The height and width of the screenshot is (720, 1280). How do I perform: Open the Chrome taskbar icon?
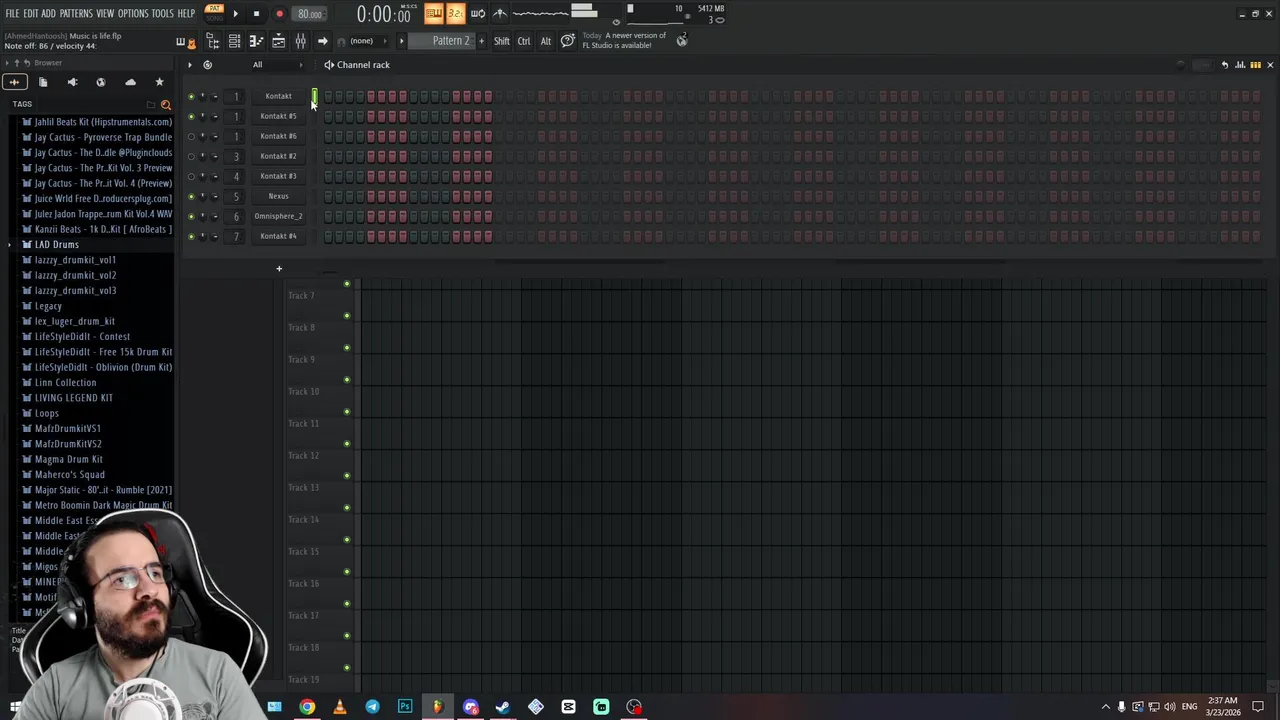pos(307,707)
